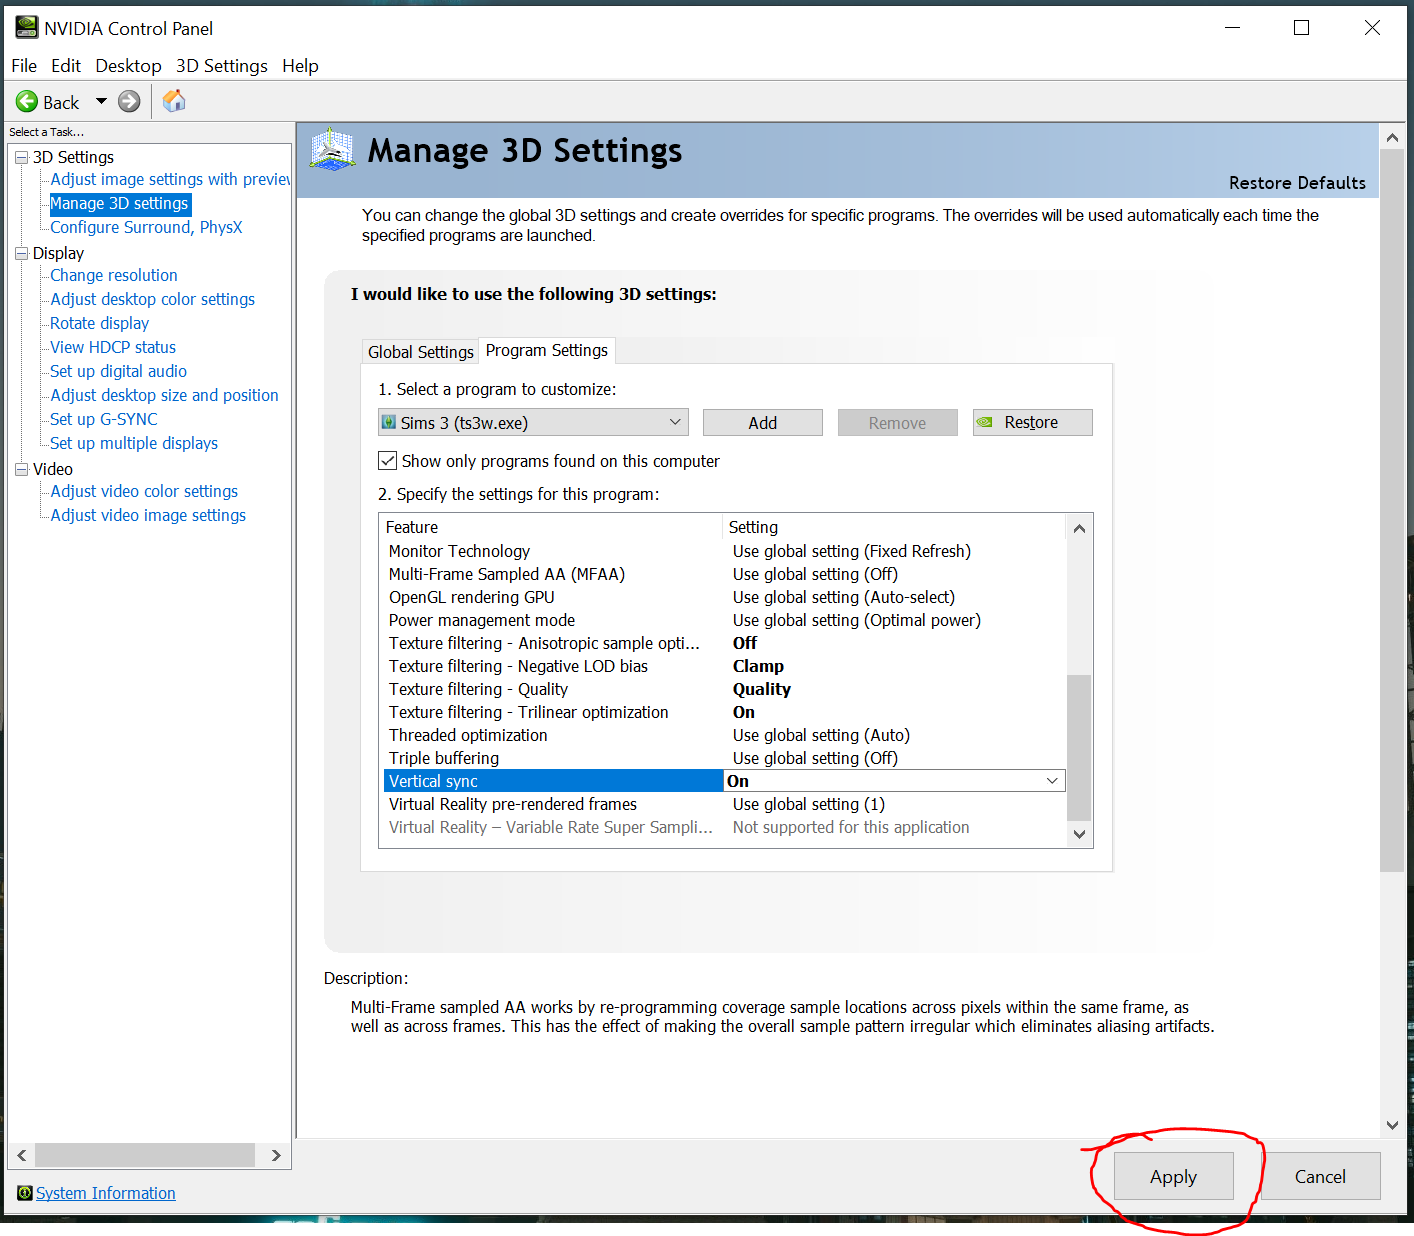Switch to the Global Settings tab
Screen dimensions: 1414x1236
pyautogui.click(x=420, y=352)
